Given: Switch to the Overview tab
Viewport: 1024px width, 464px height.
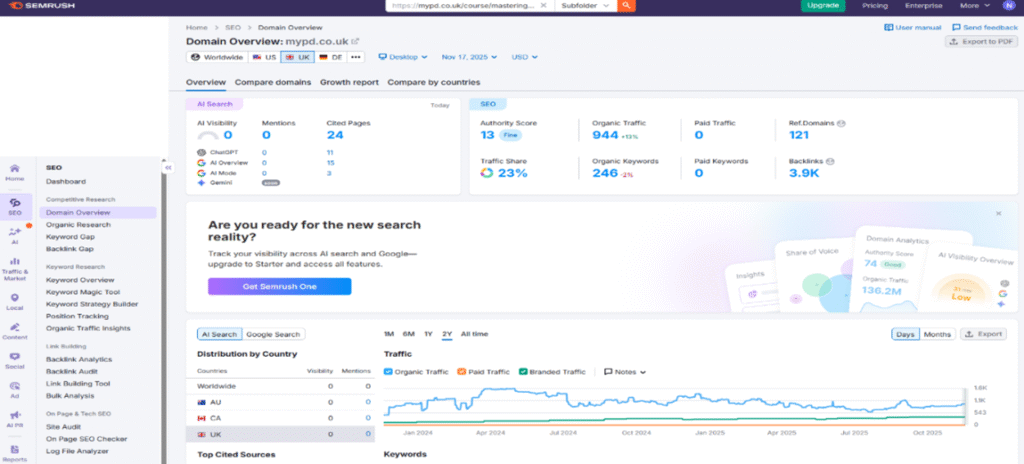Looking at the screenshot, I should 206,82.
